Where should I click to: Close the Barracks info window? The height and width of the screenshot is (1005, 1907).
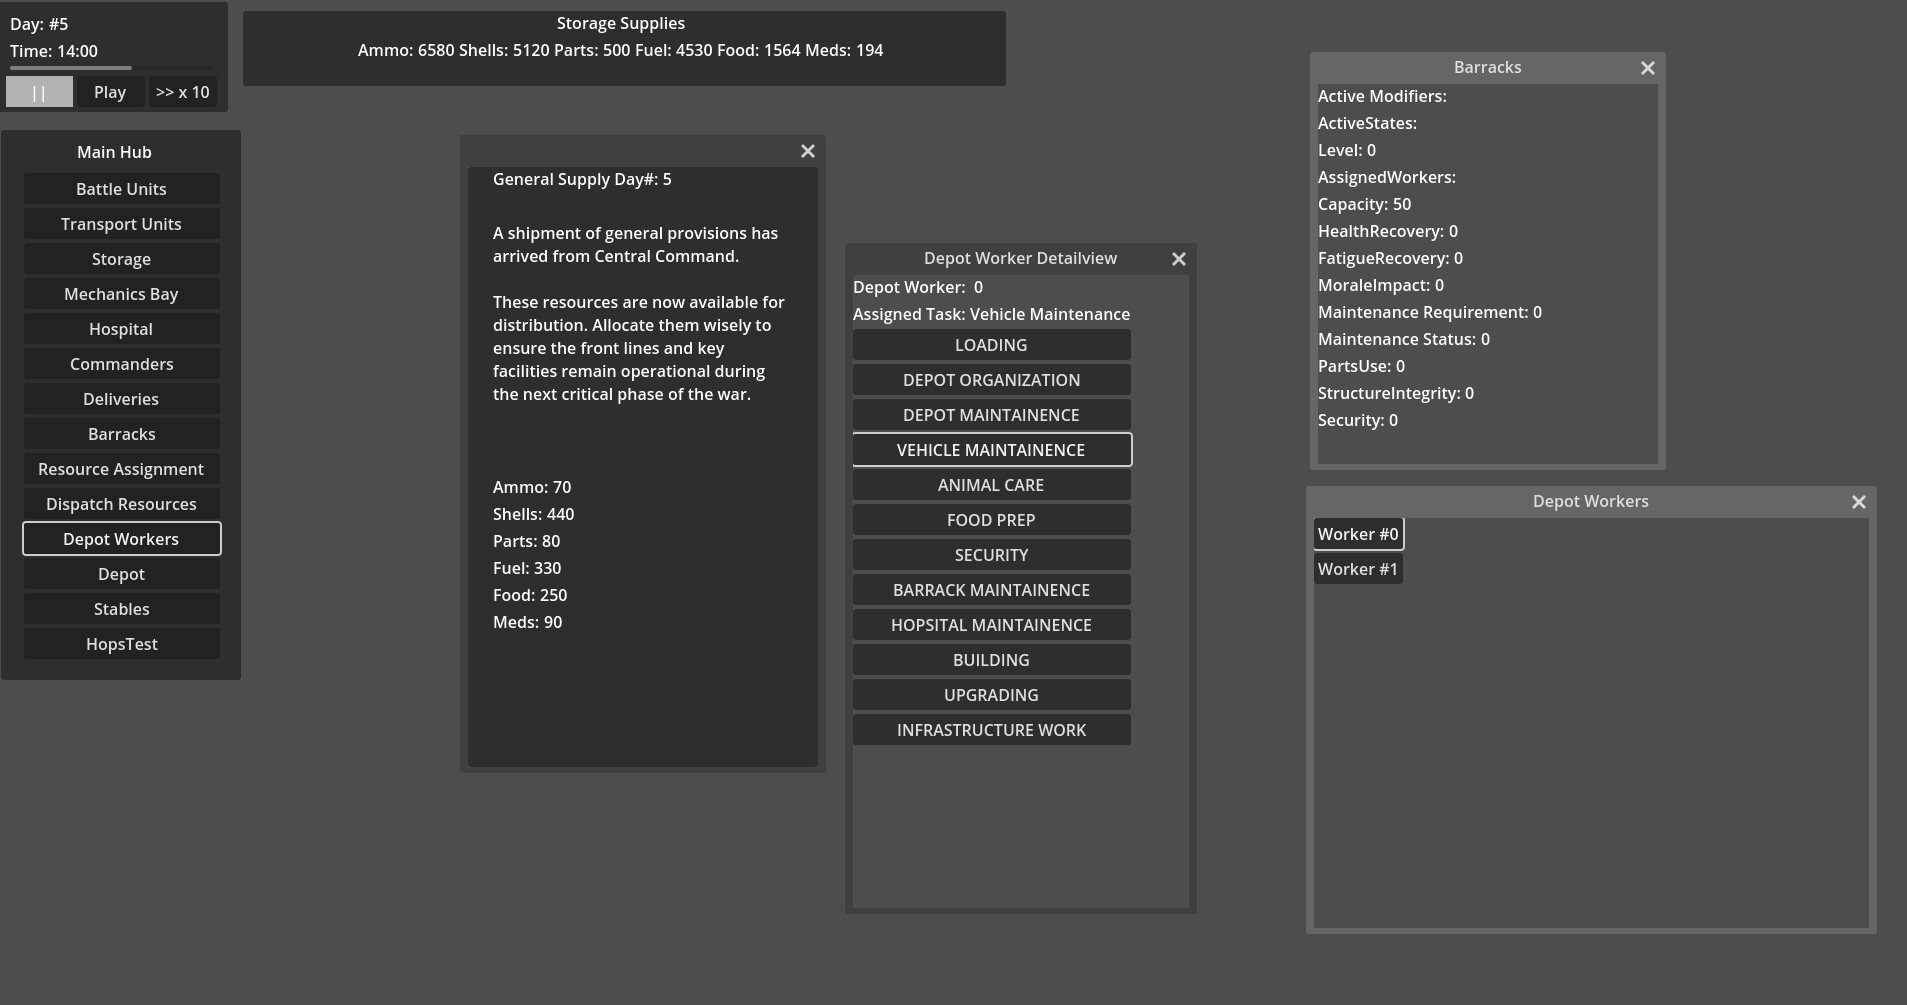(x=1648, y=68)
